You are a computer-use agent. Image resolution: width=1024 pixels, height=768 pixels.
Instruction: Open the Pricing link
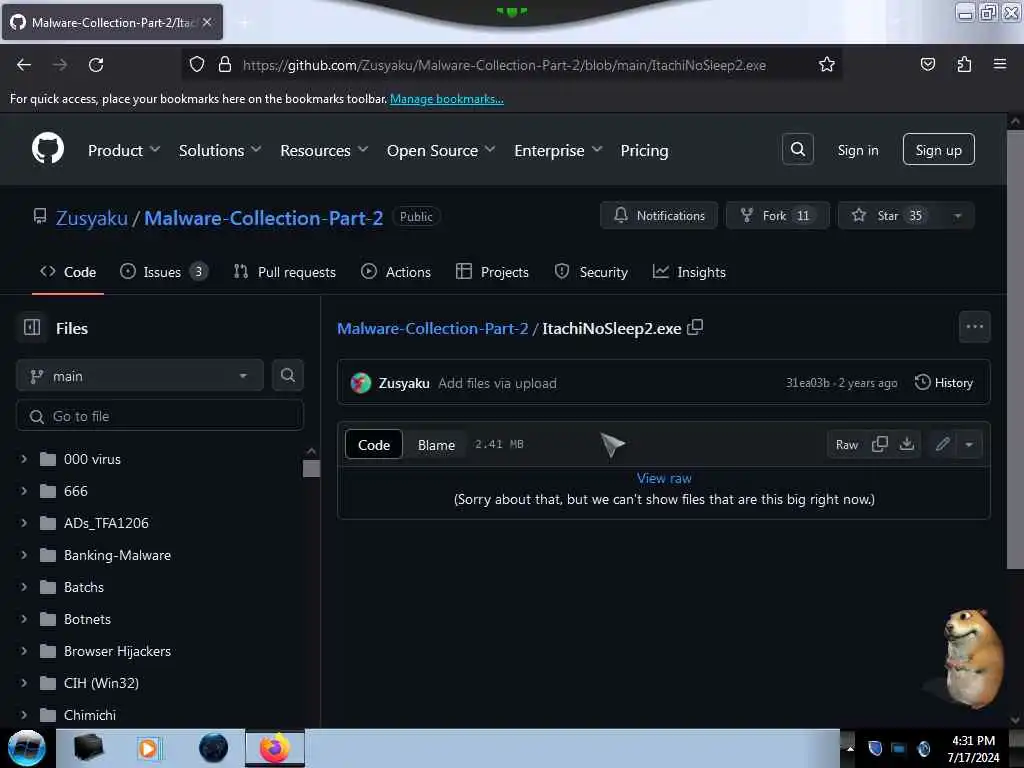click(644, 150)
